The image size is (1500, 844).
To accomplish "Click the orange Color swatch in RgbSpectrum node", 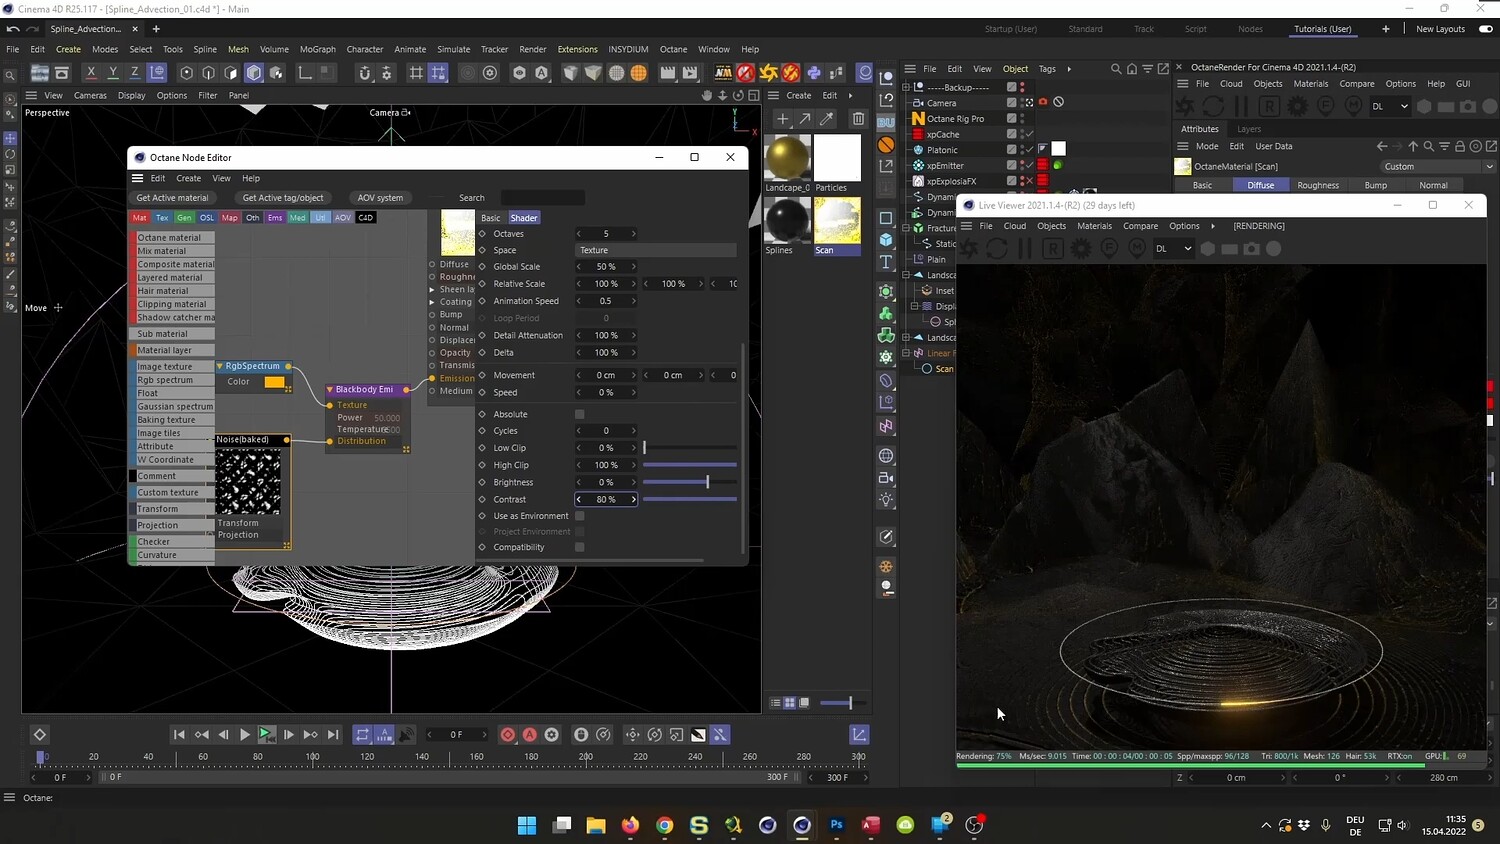I will click(x=274, y=382).
